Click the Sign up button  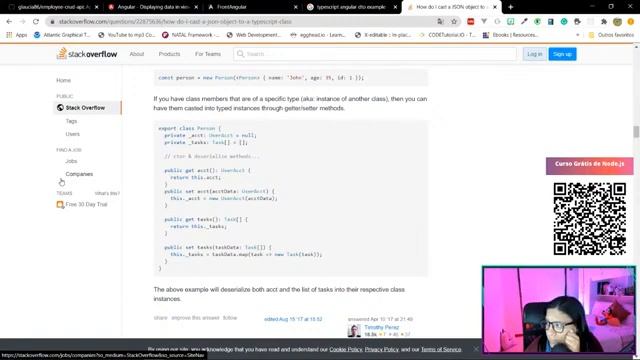coord(562,54)
